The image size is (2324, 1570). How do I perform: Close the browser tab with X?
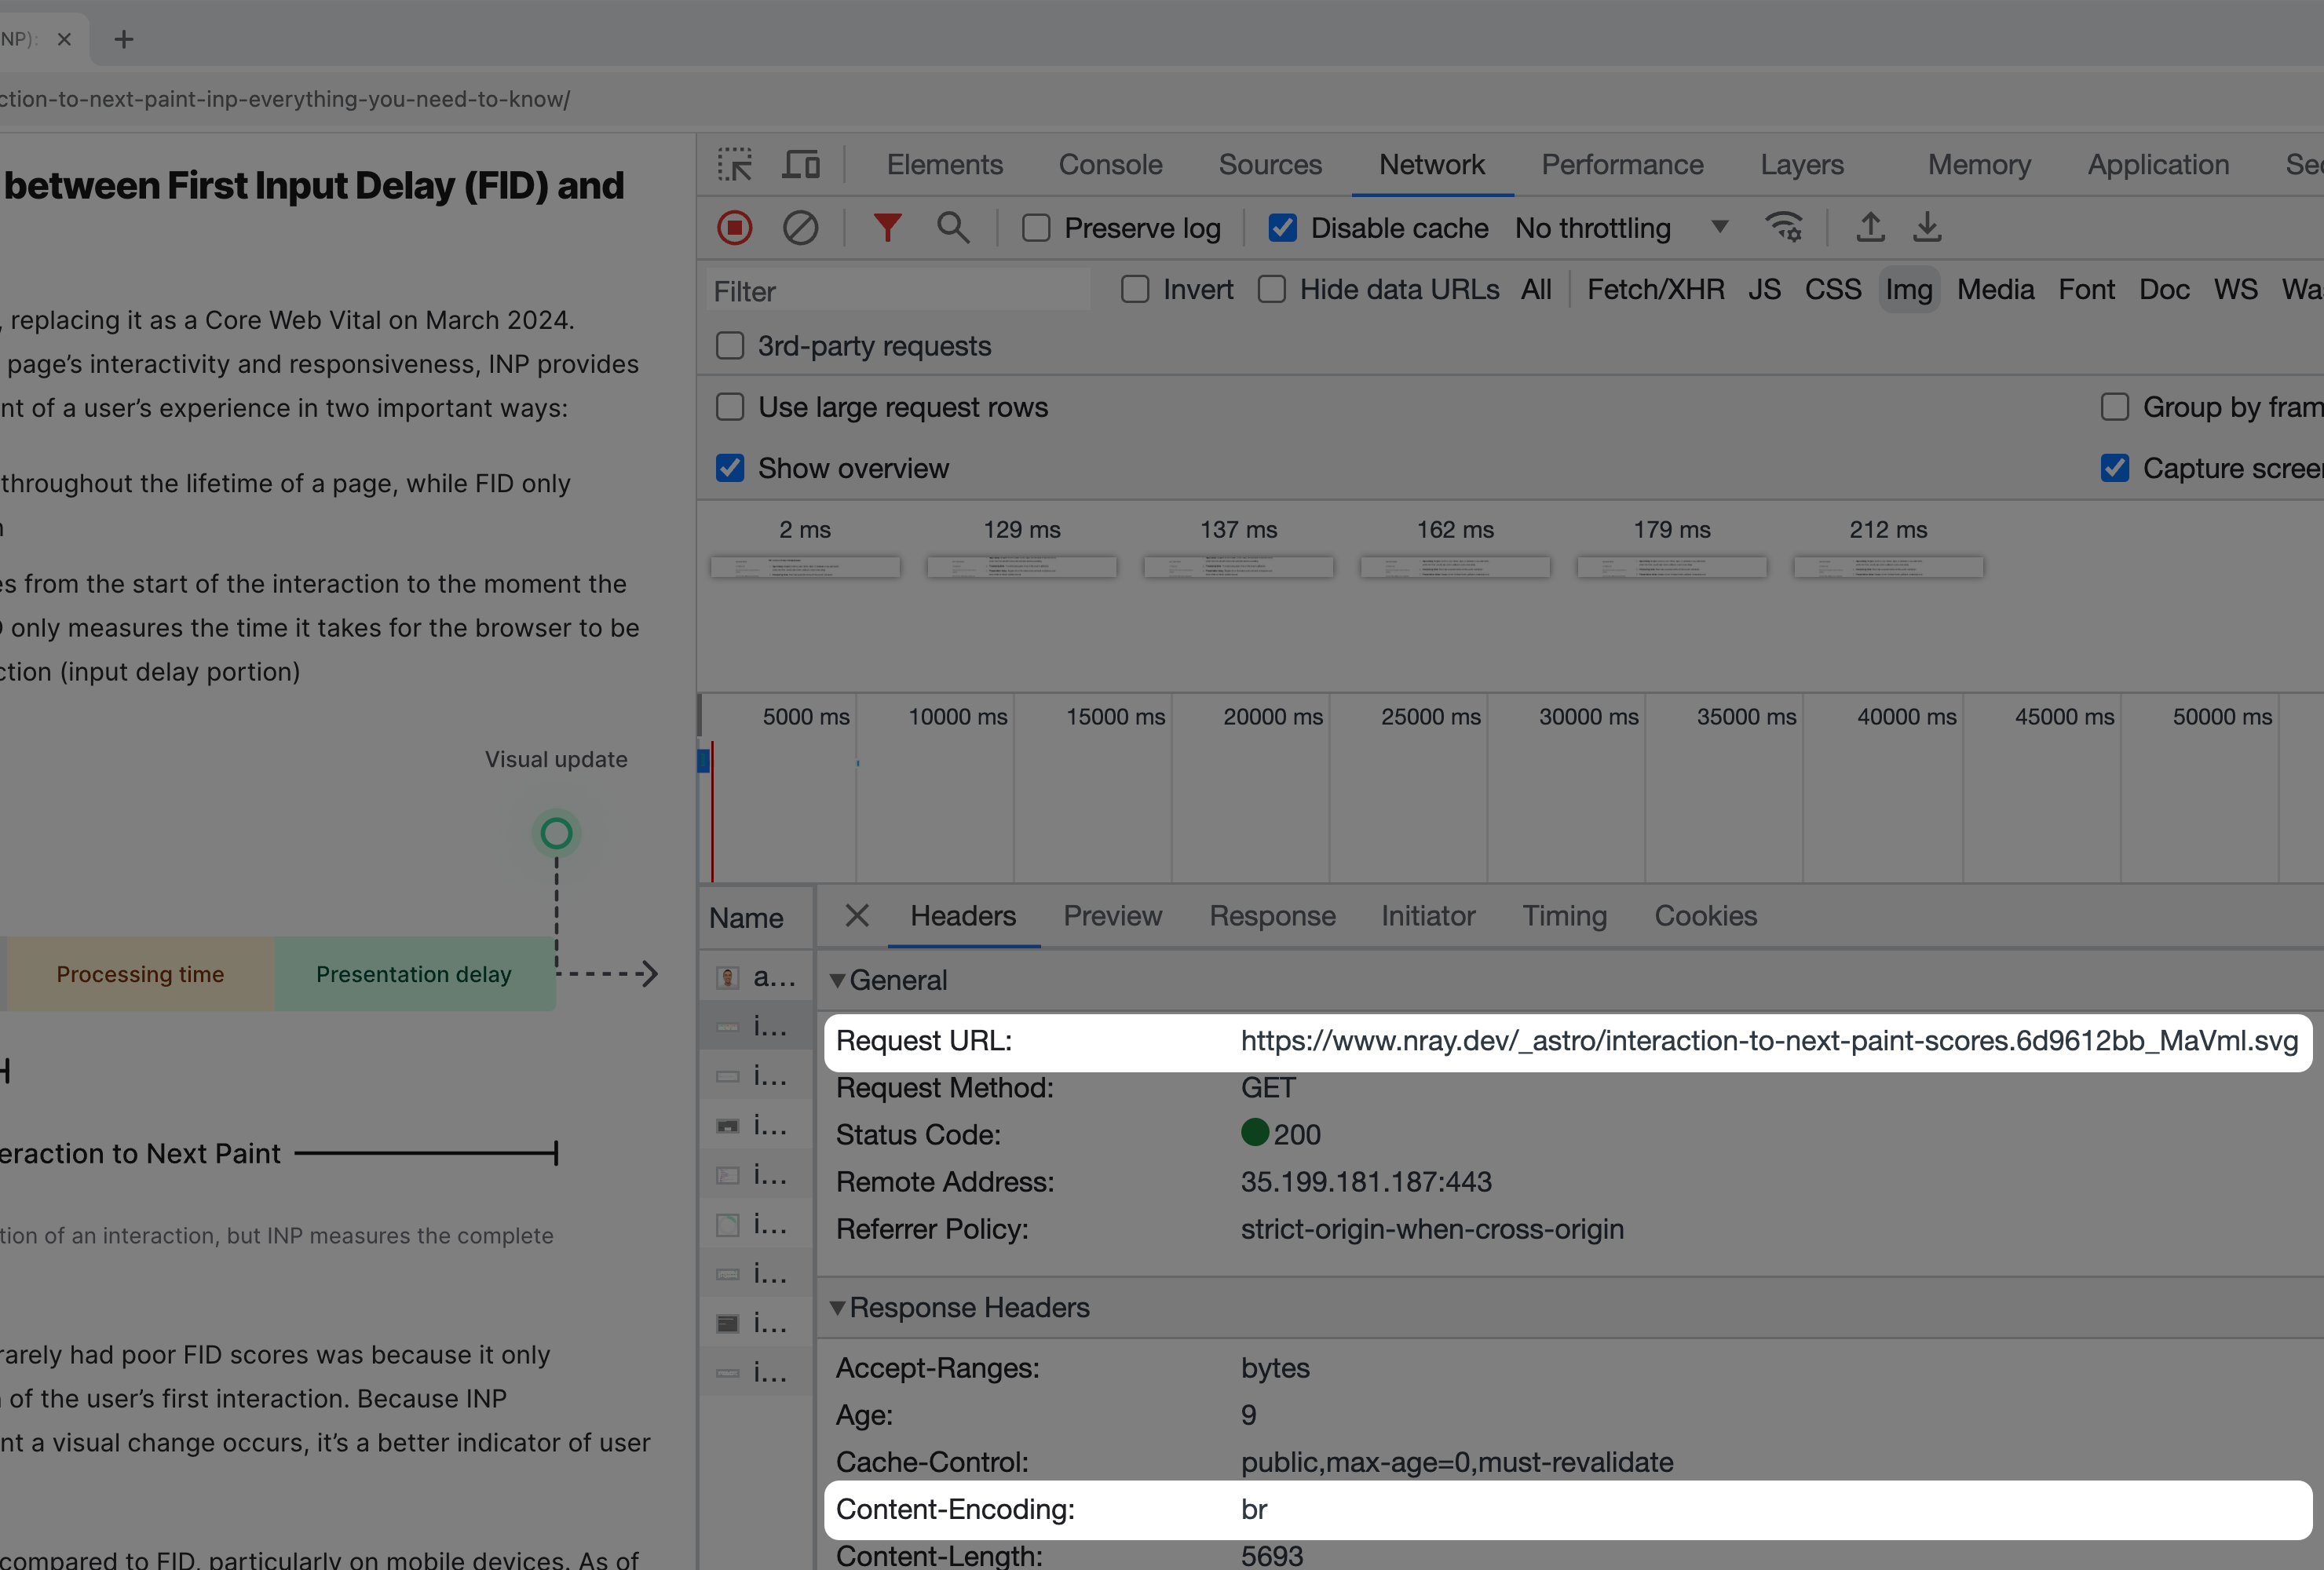pyautogui.click(x=64, y=39)
